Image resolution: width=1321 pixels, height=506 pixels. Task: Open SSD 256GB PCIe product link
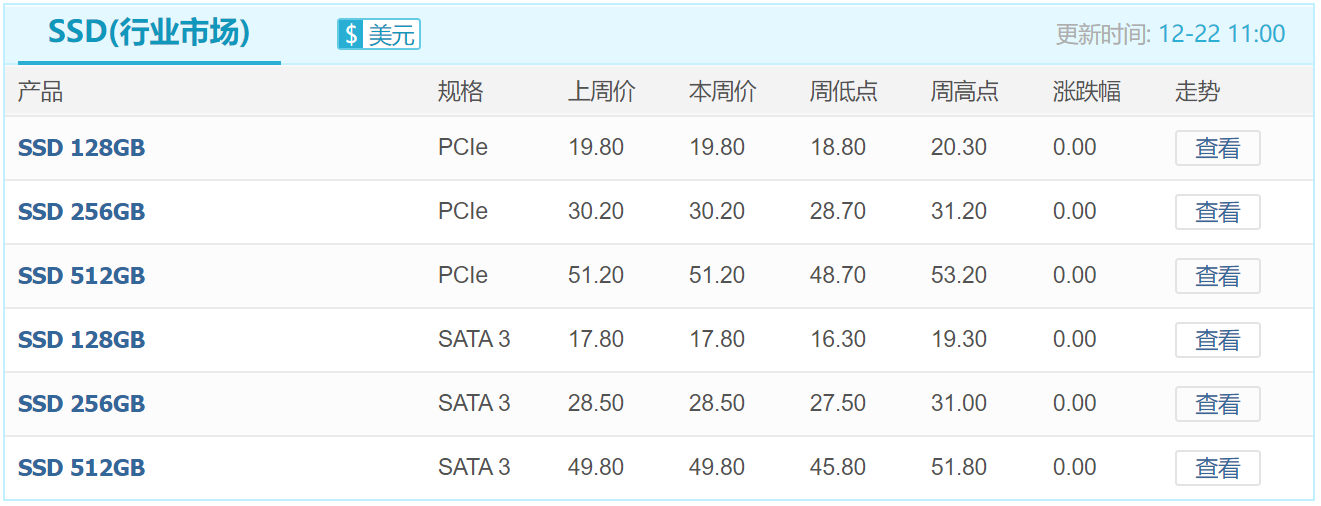[82, 212]
